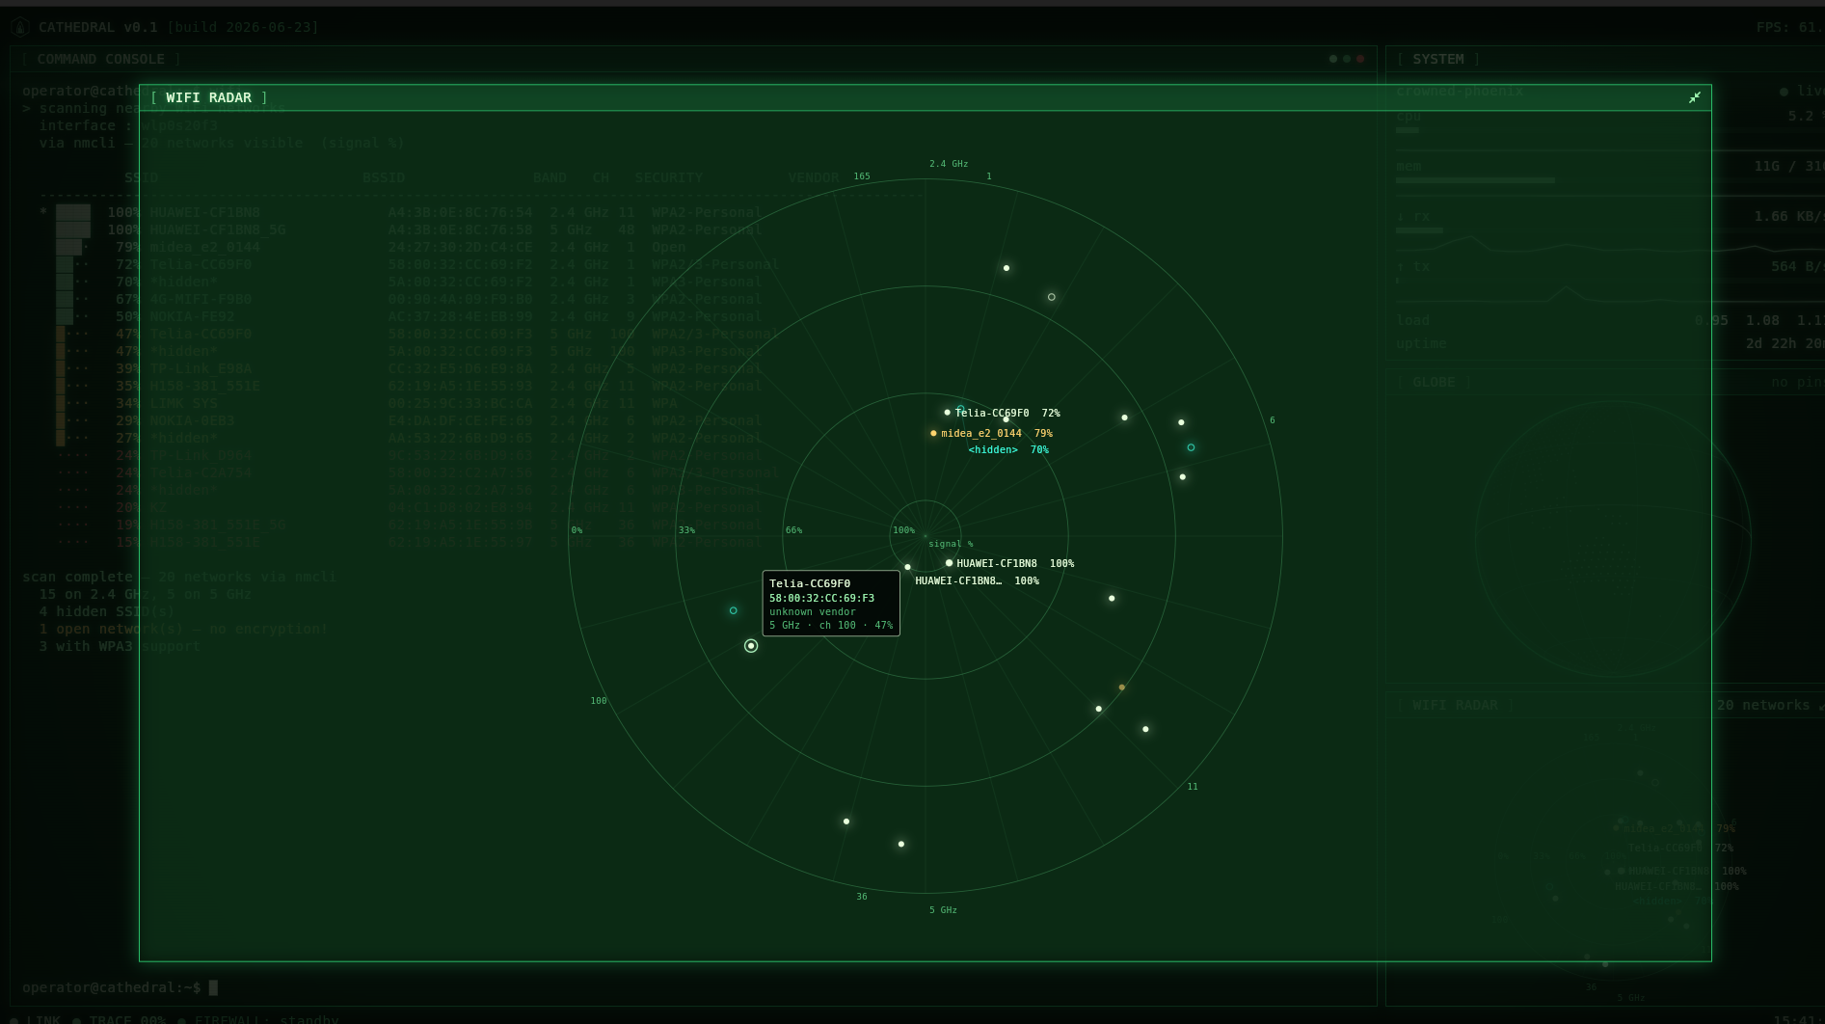Click 'CATHEDRAL v0.1' title in top bar
This screenshot has width=1825, height=1024.
tap(97, 27)
